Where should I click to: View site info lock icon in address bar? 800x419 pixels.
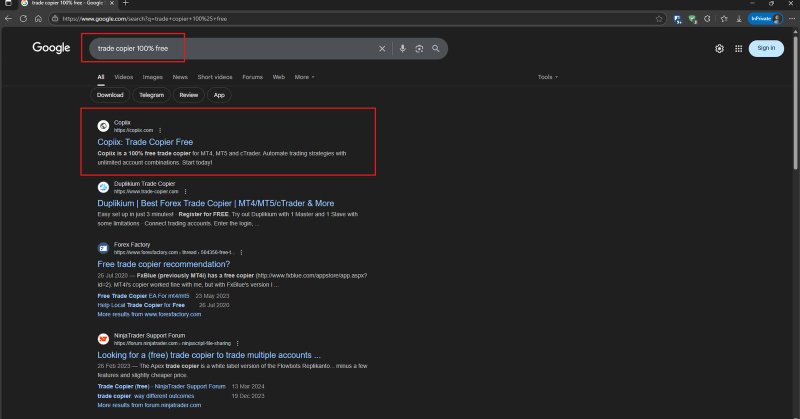click(55, 18)
